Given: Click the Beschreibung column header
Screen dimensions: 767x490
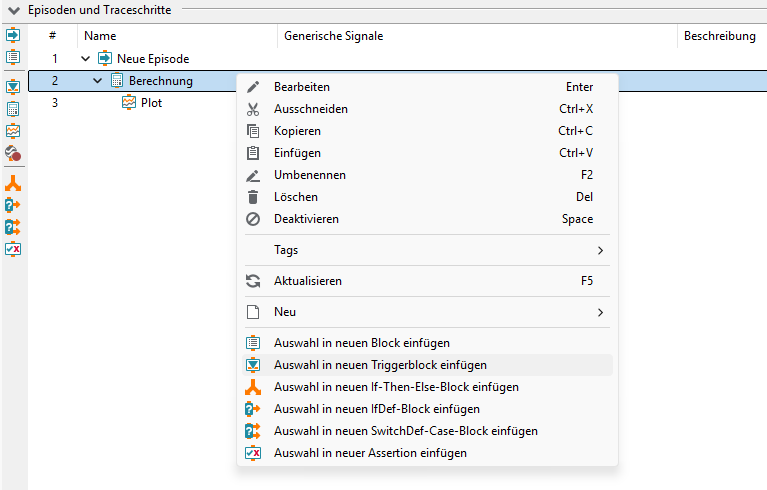Looking at the screenshot, I should [722, 36].
